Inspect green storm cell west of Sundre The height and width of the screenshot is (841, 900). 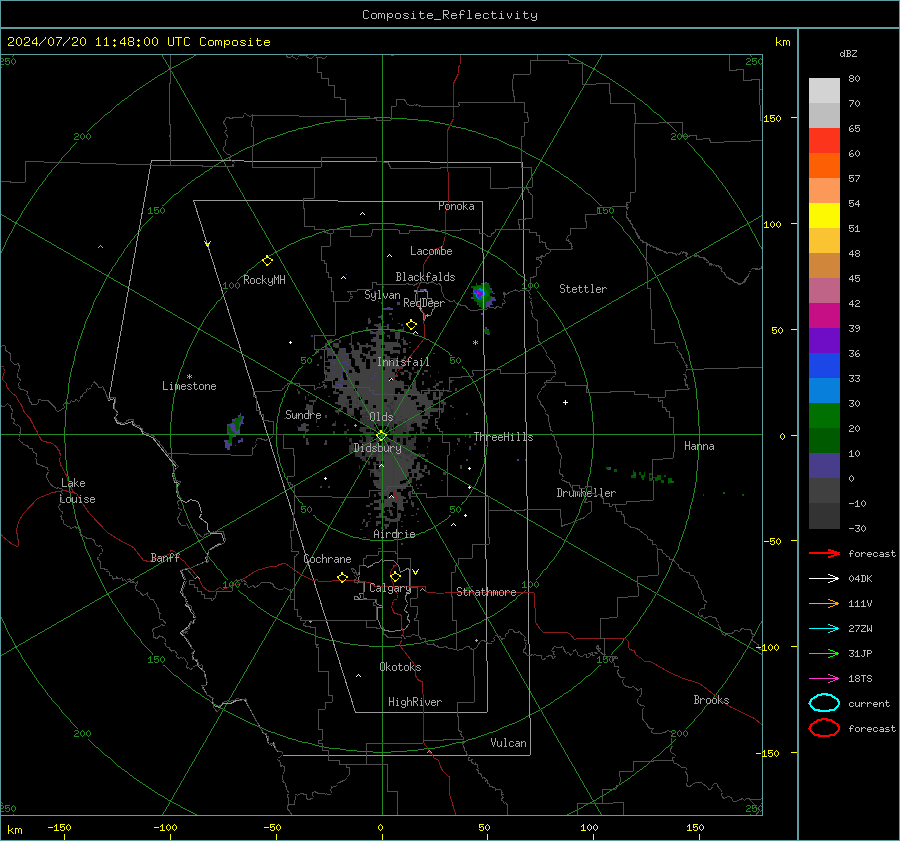coord(234,432)
